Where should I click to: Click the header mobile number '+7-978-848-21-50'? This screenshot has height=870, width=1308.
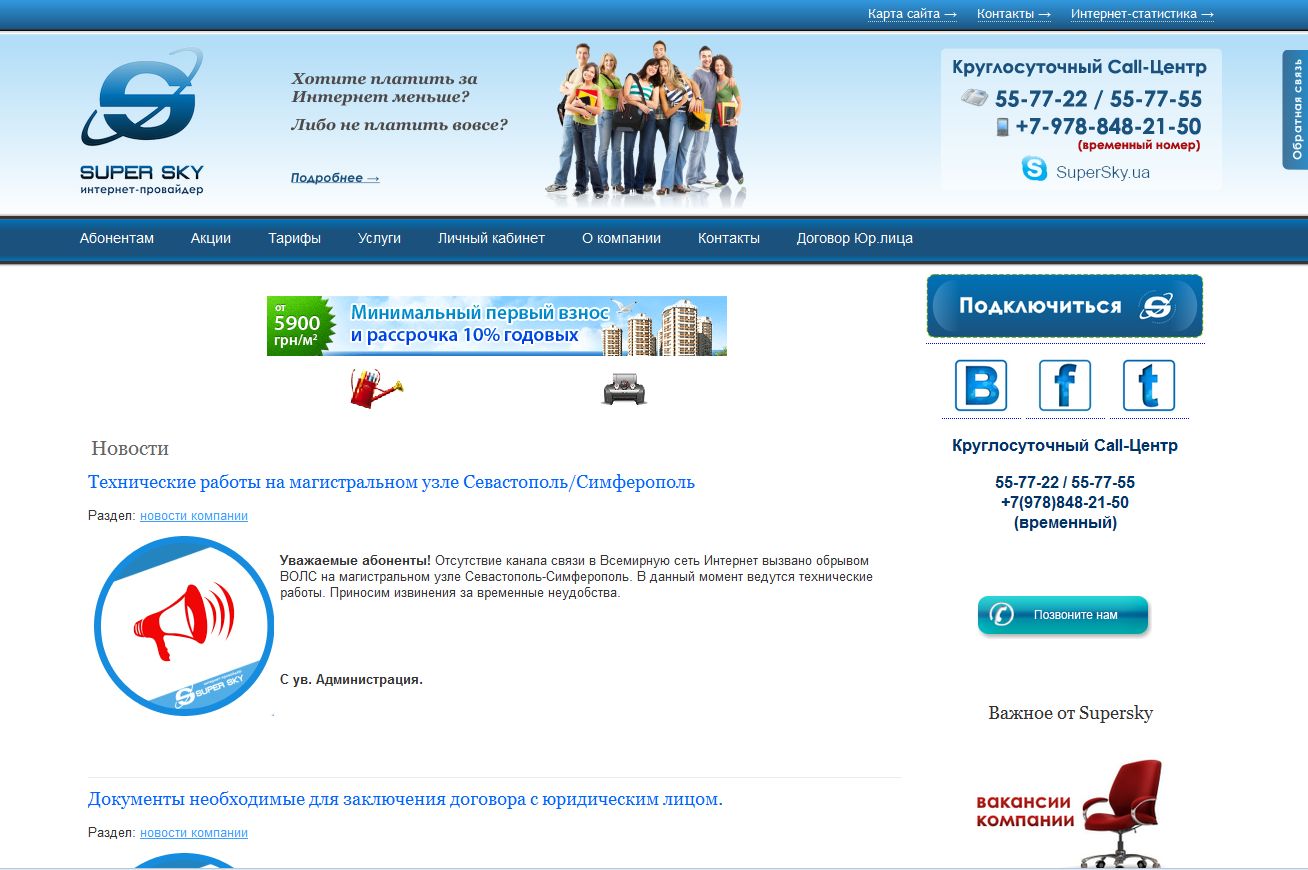1108,127
